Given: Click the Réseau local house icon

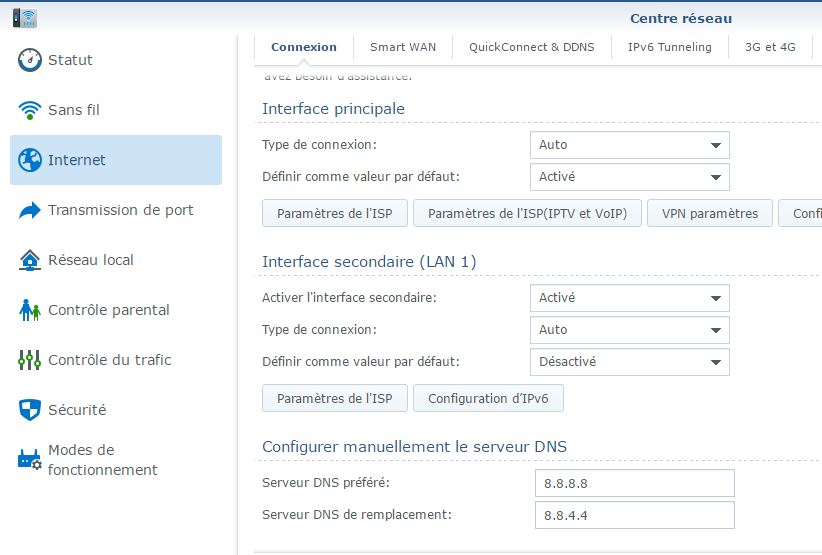Looking at the screenshot, I should (30, 260).
